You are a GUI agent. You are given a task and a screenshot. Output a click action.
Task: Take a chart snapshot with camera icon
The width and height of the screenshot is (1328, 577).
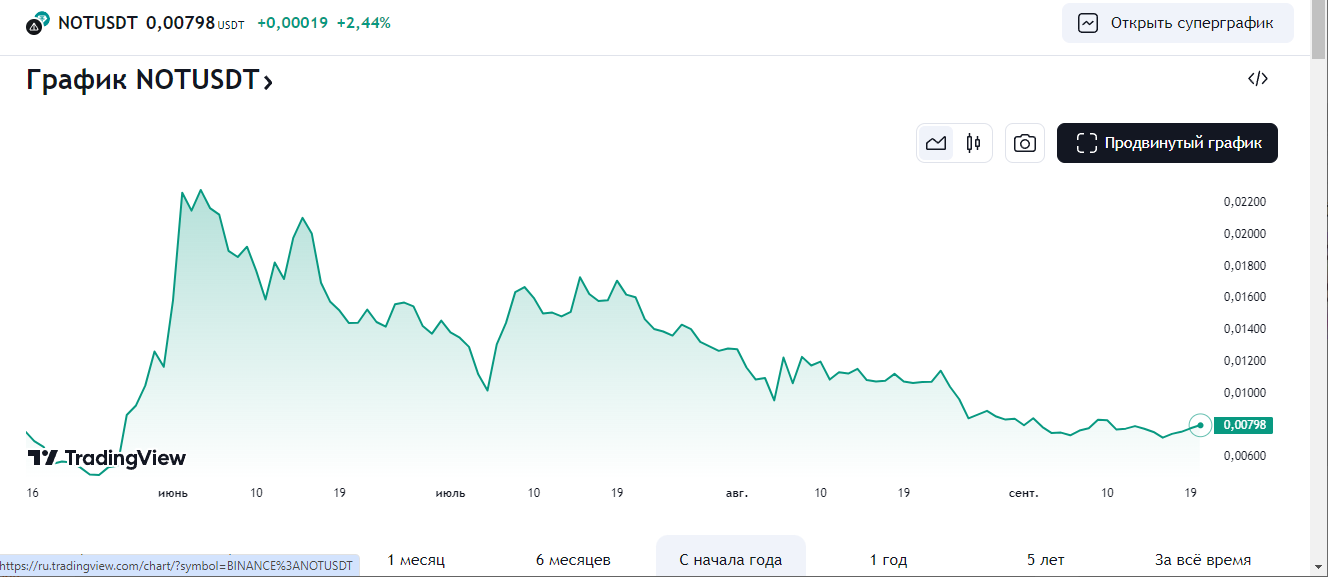(1024, 143)
